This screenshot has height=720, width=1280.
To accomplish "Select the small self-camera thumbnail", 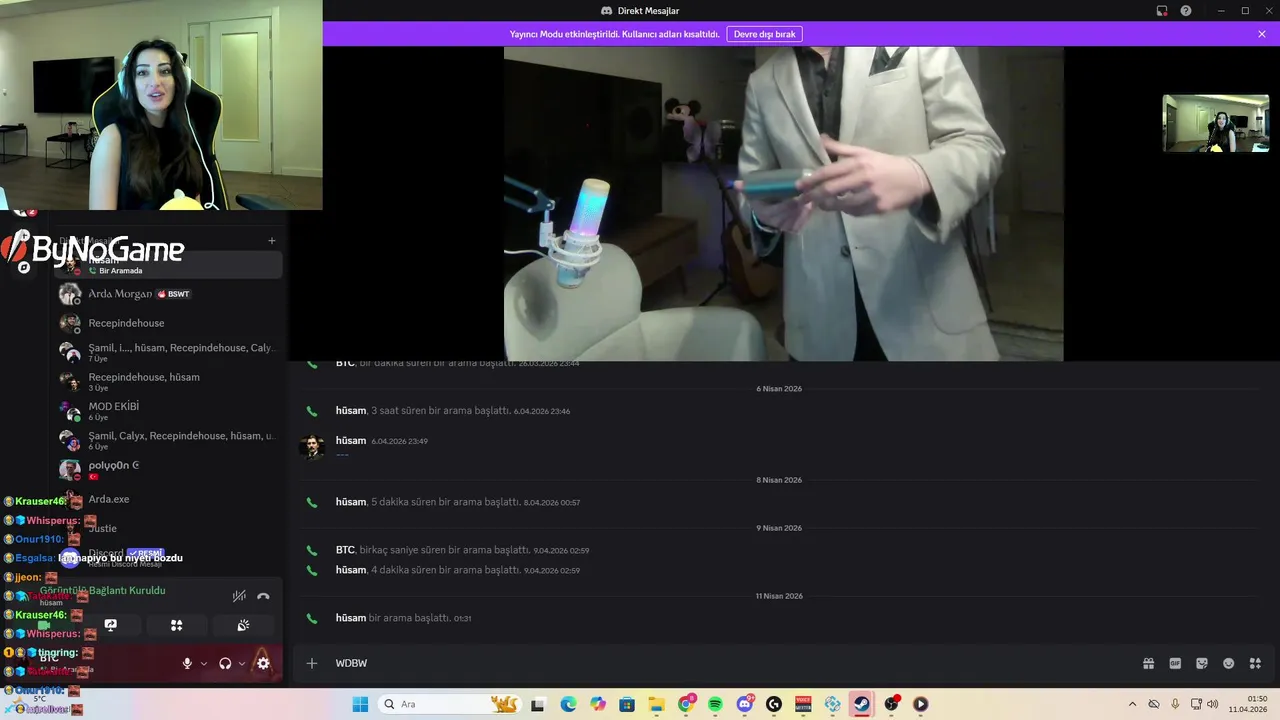I will point(1215,123).
